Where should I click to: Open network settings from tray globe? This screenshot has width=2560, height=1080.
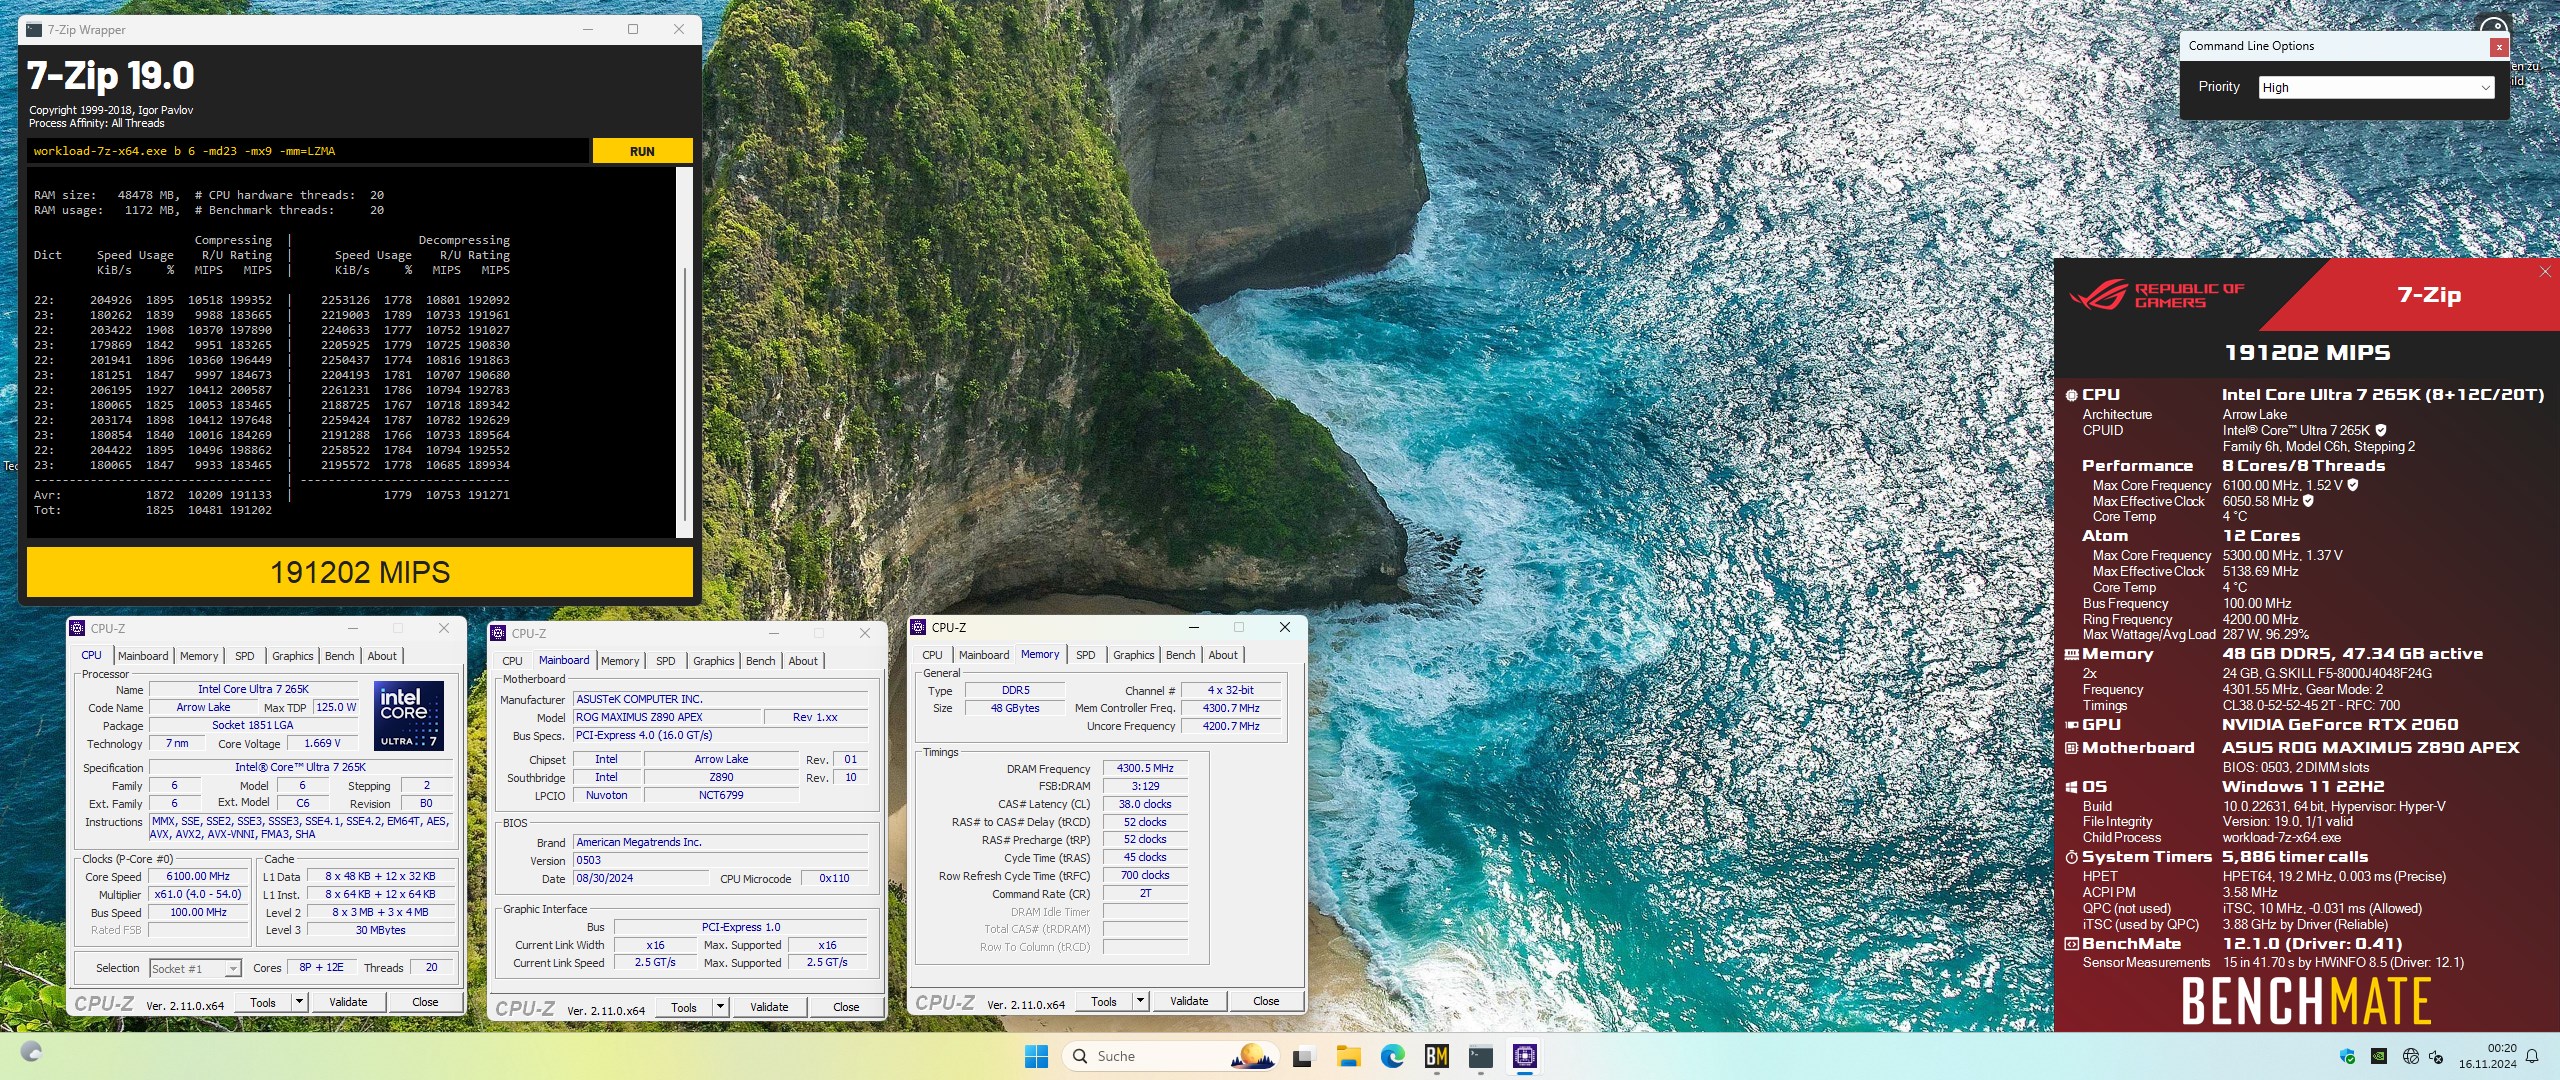(2410, 1056)
